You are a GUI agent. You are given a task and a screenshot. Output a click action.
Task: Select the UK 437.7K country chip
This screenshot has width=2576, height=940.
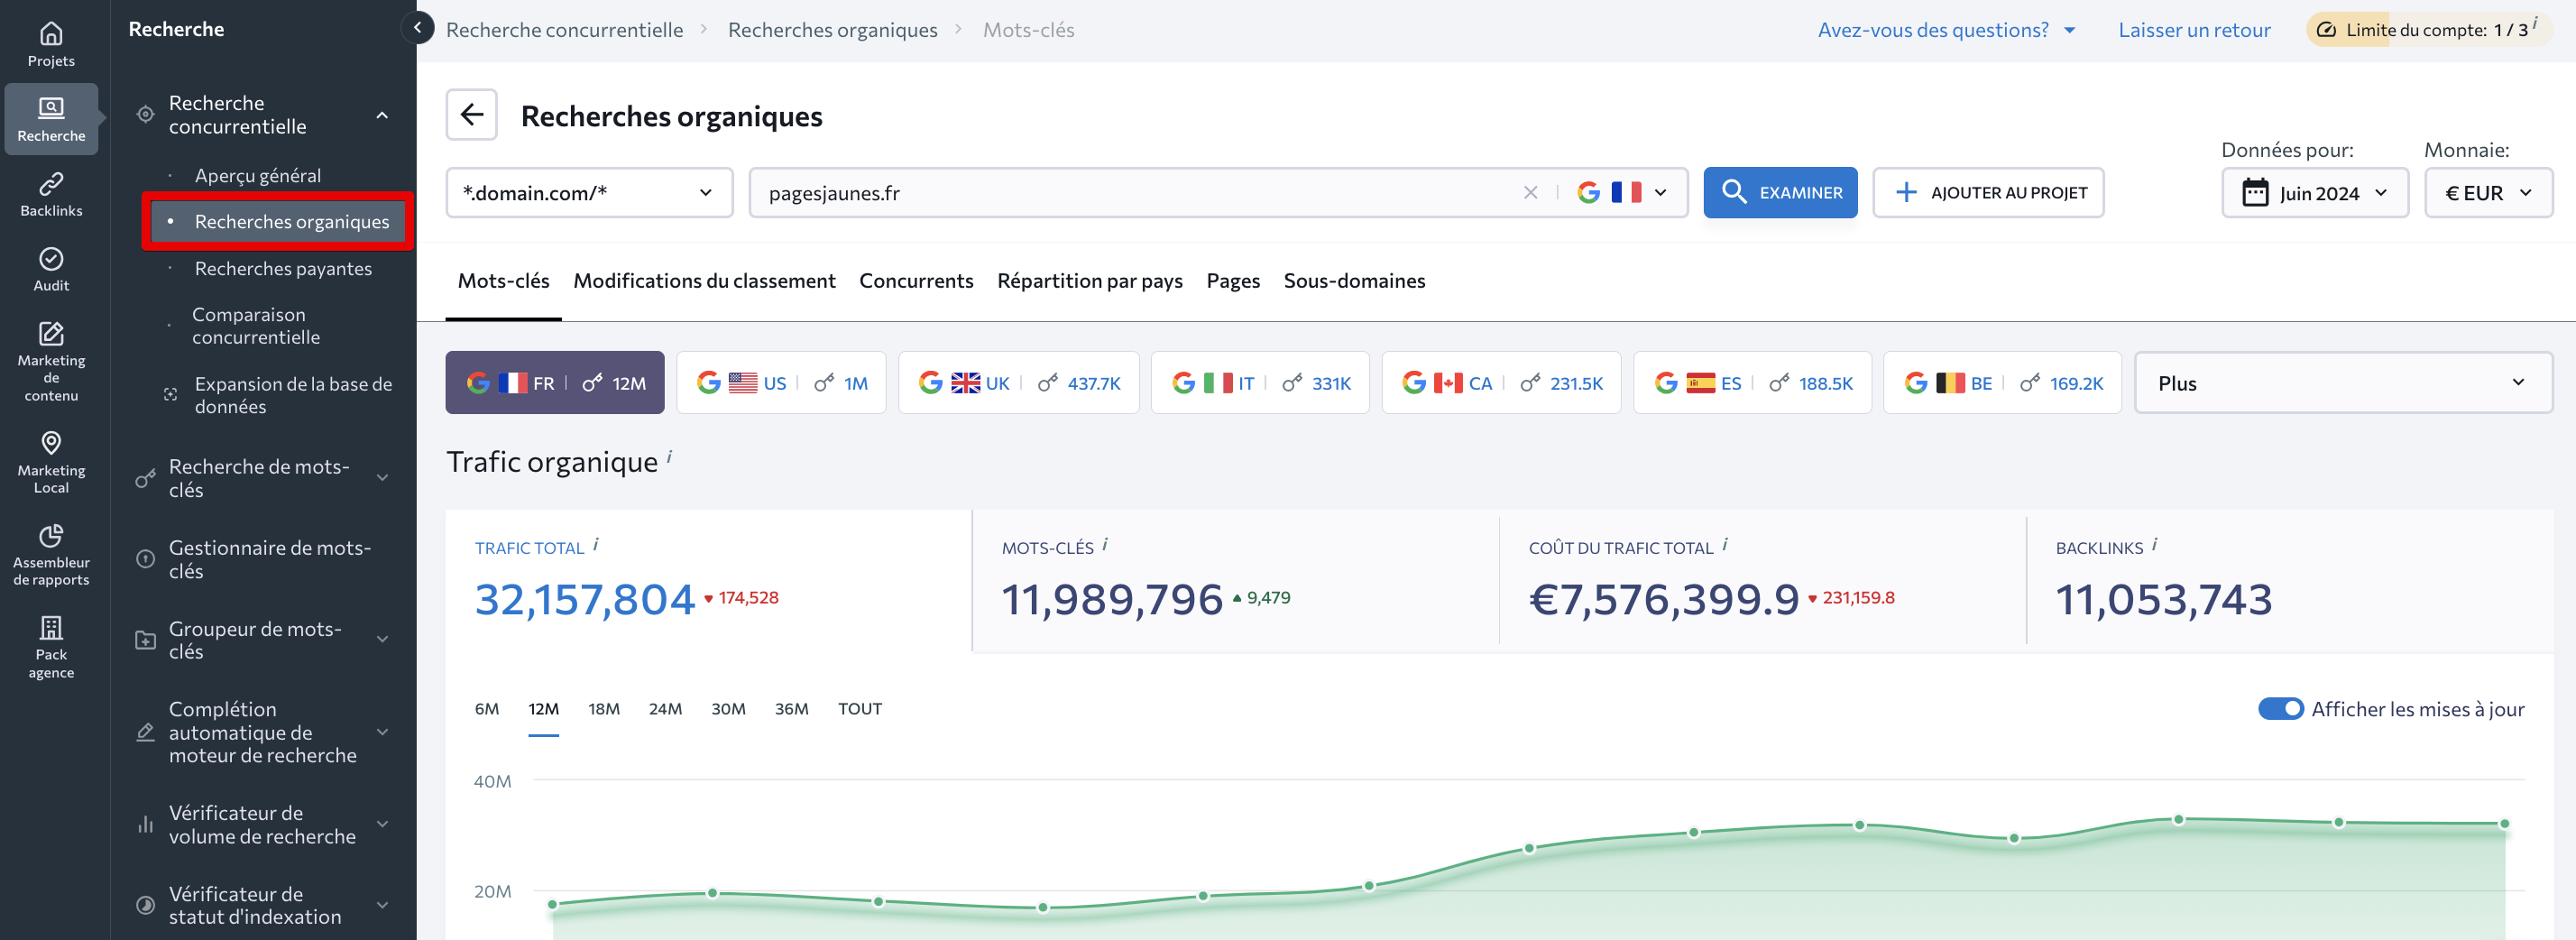point(1018,382)
